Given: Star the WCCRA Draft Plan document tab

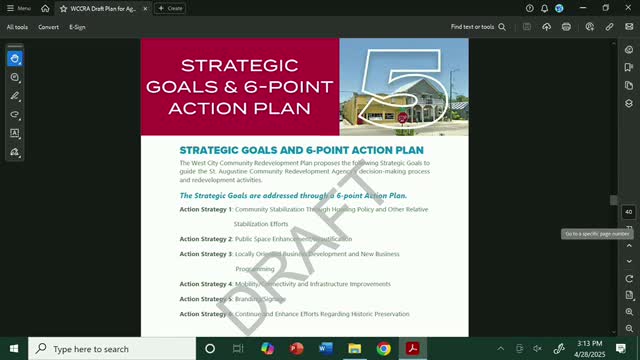Looking at the screenshot, I should point(63,9).
